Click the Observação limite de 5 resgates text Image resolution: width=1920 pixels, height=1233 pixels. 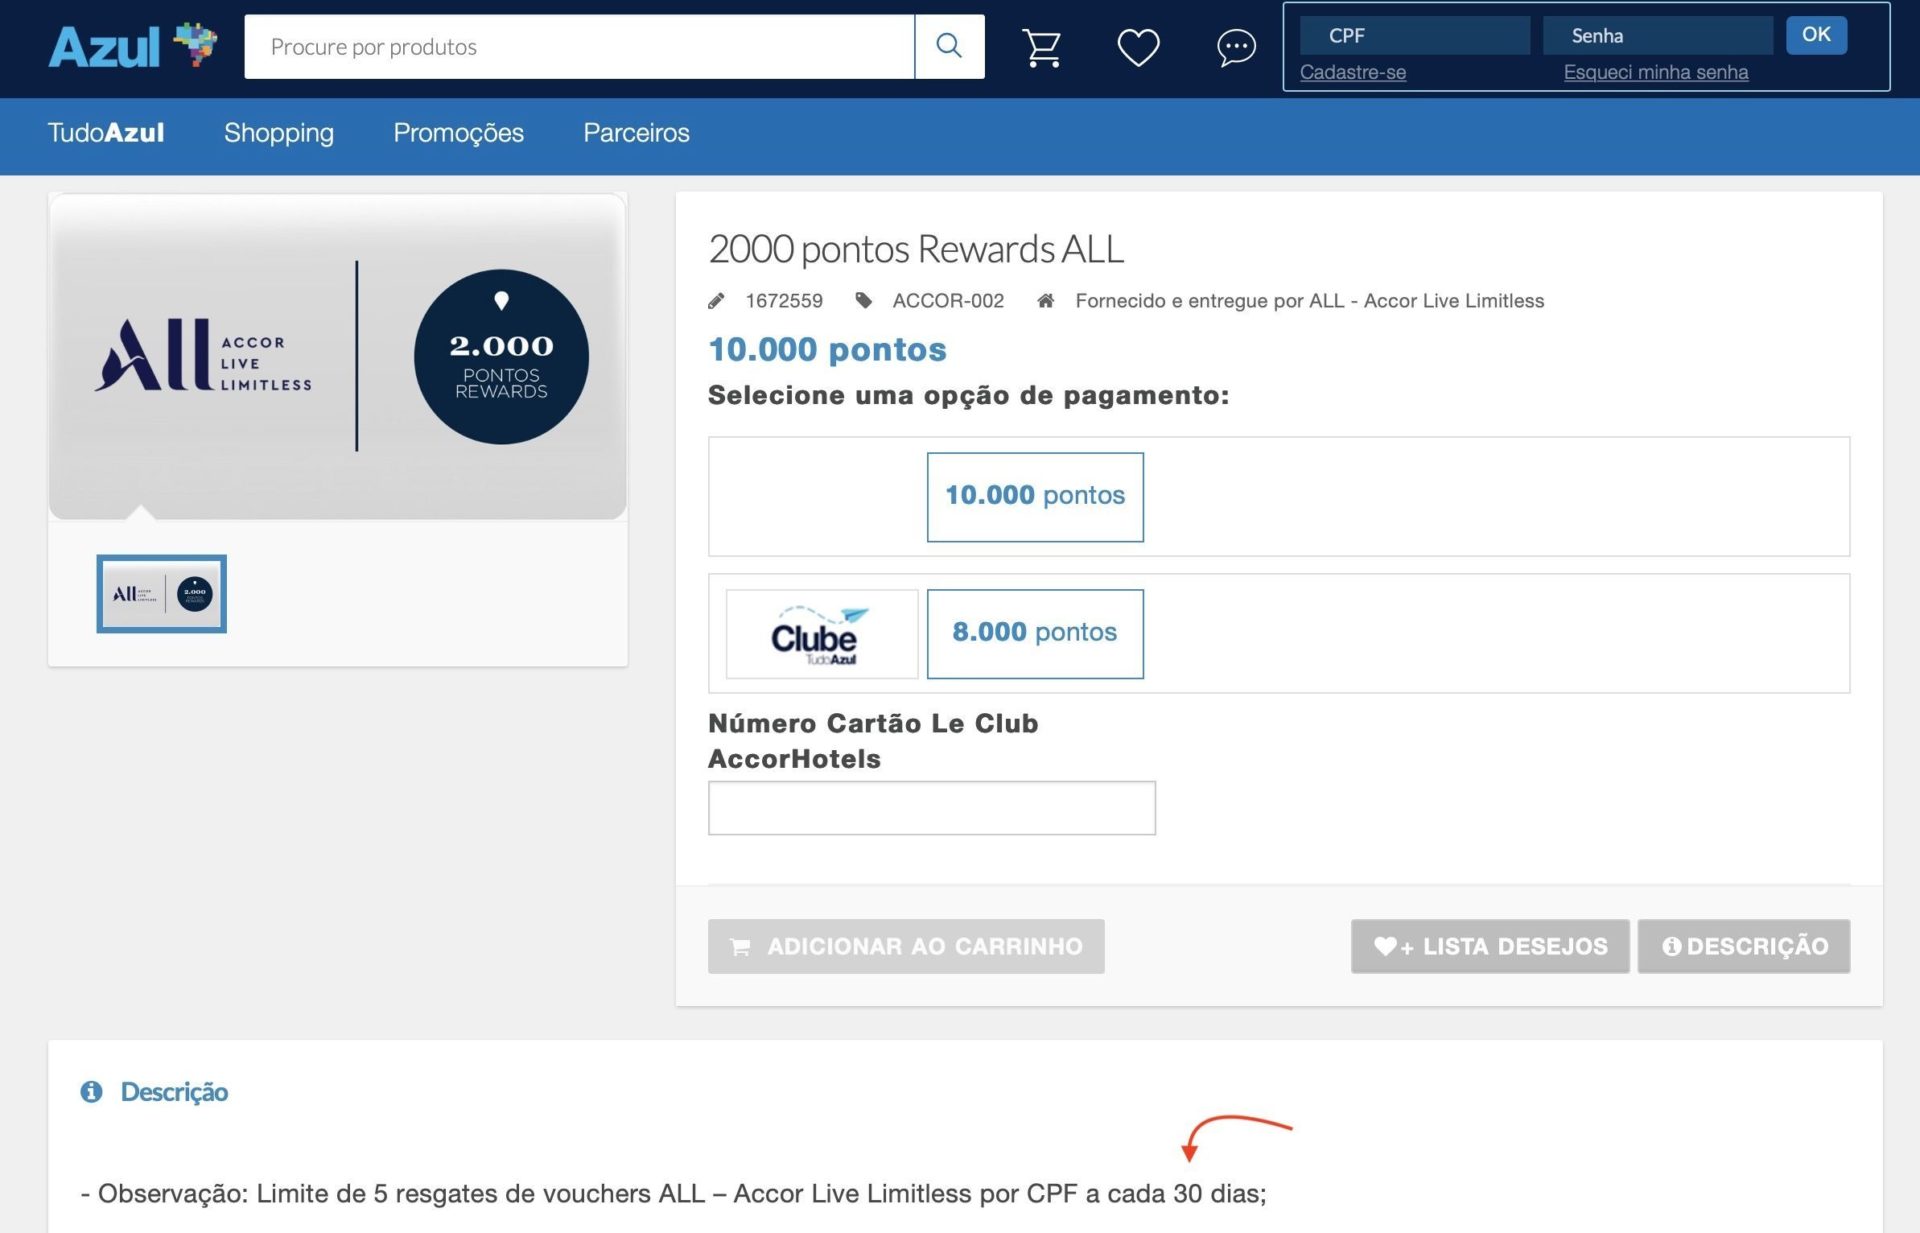click(x=673, y=1194)
